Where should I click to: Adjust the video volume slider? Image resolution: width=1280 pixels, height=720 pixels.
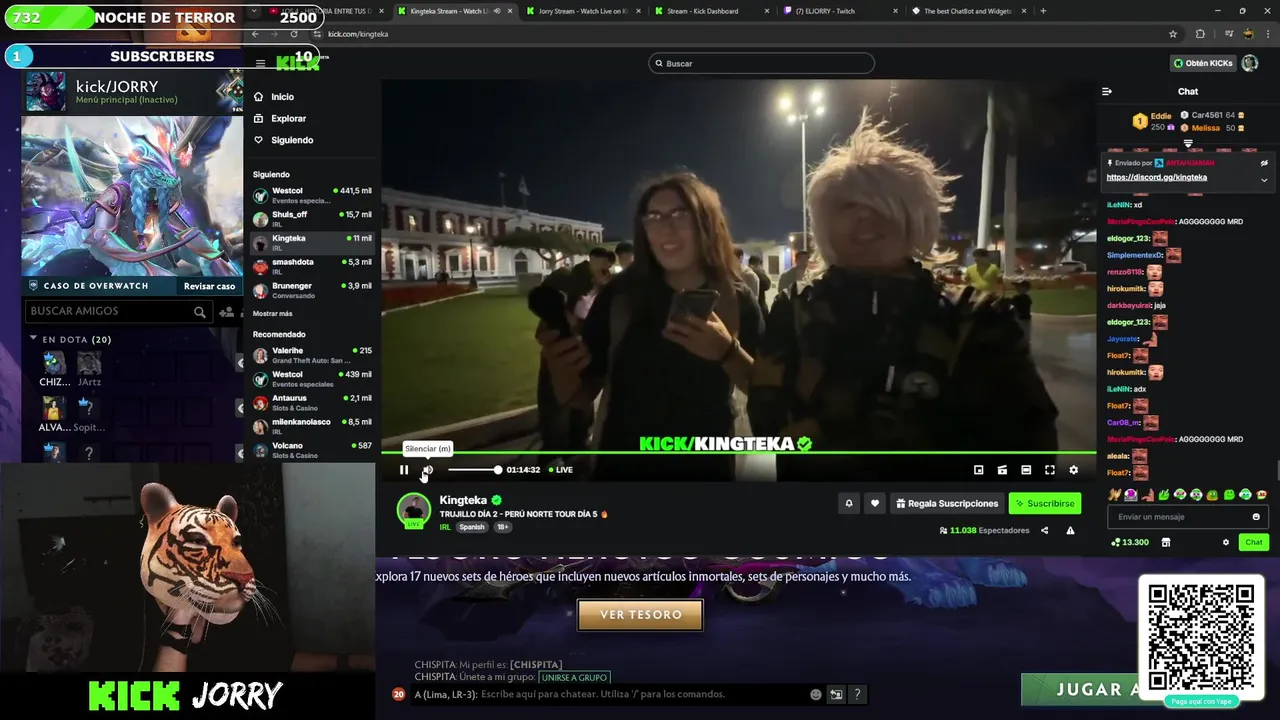tap(474, 470)
